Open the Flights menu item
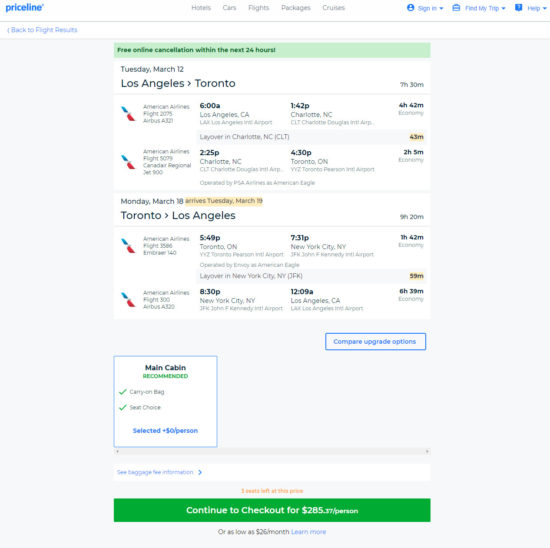Screen dimensions: 550x548 [x=259, y=8]
